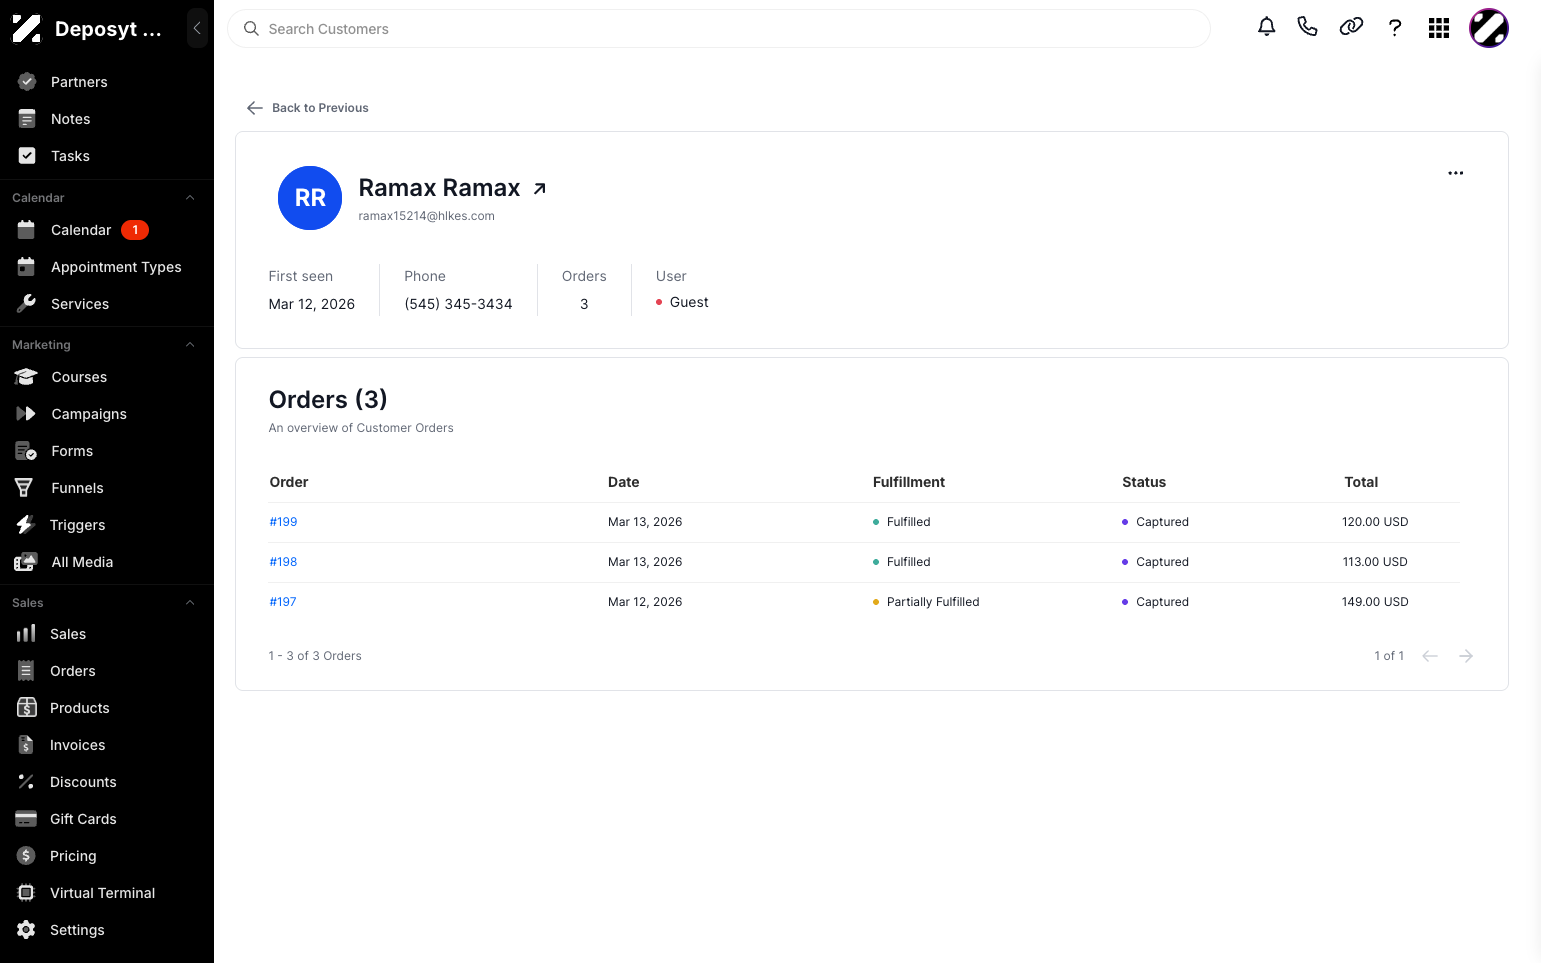This screenshot has width=1541, height=963.
Task: Open order #198
Action: coord(283,562)
